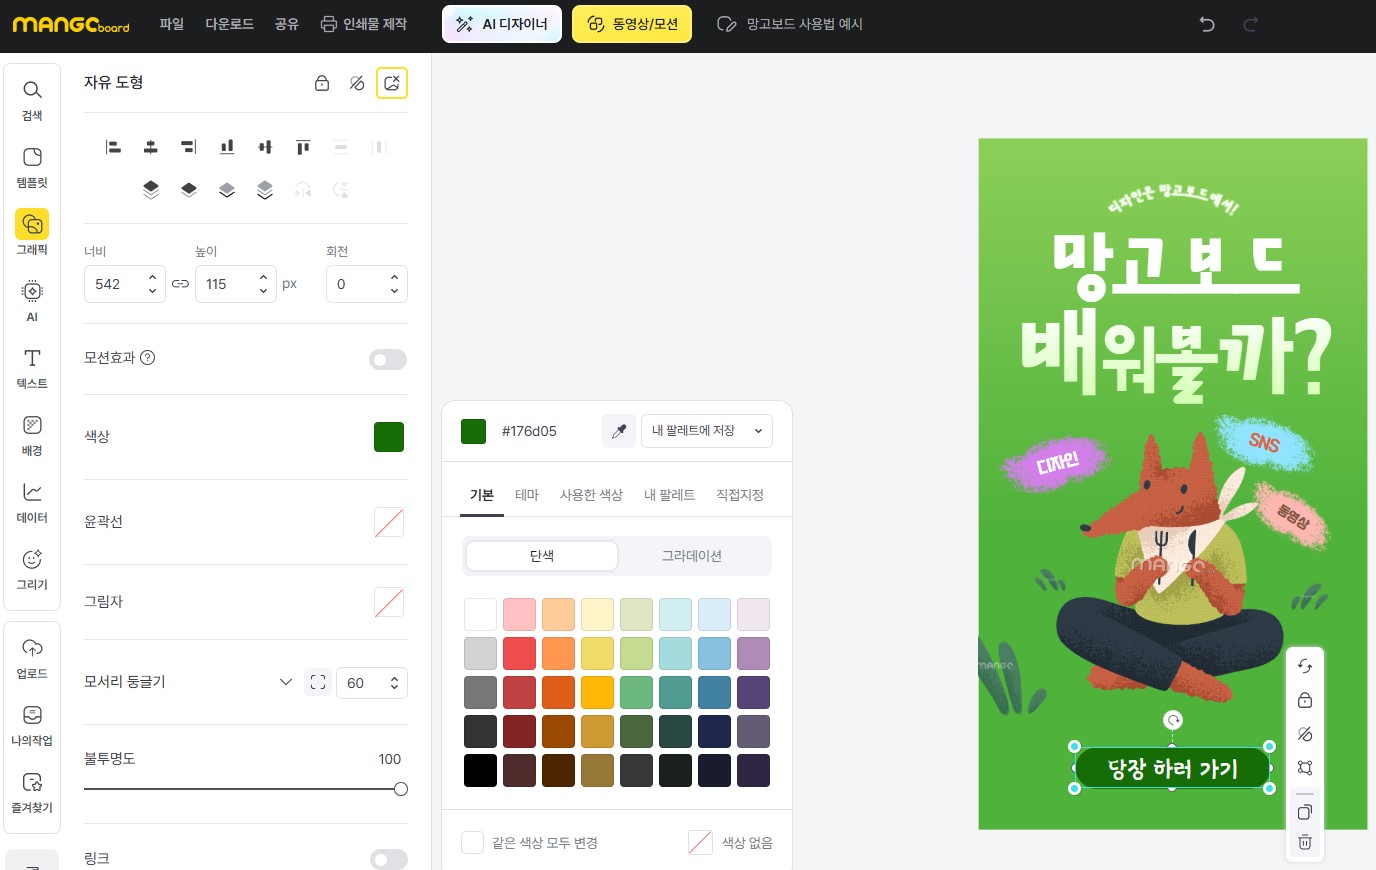Duplicate the selected element via floating toolbar
The width and height of the screenshot is (1376, 870).
pyautogui.click(x=1304, y=812)
